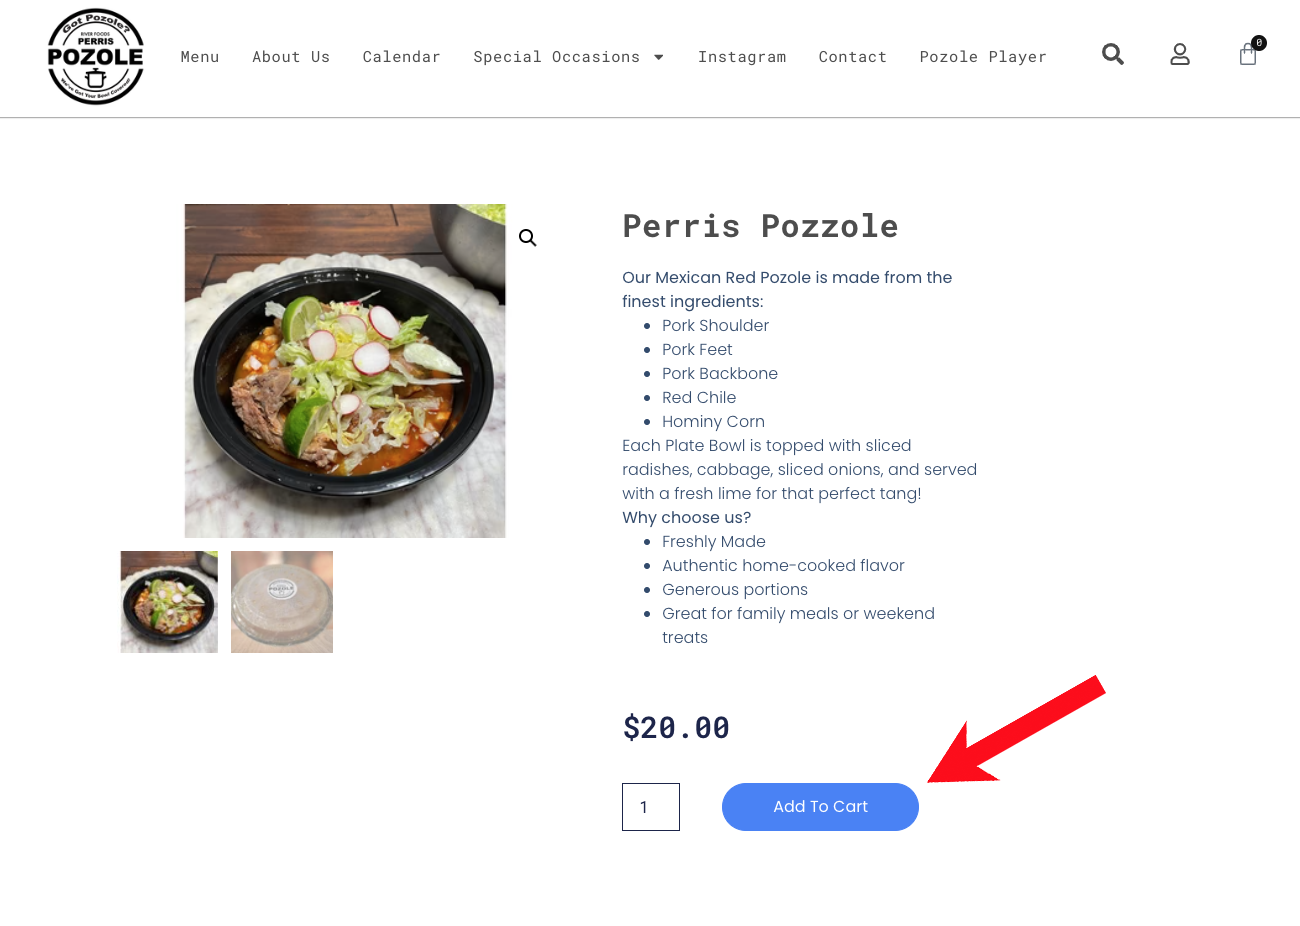The width and height of the screenshot is (1300, 926).
Task: Open Special Occasions menu item
Action: (556, 57)
